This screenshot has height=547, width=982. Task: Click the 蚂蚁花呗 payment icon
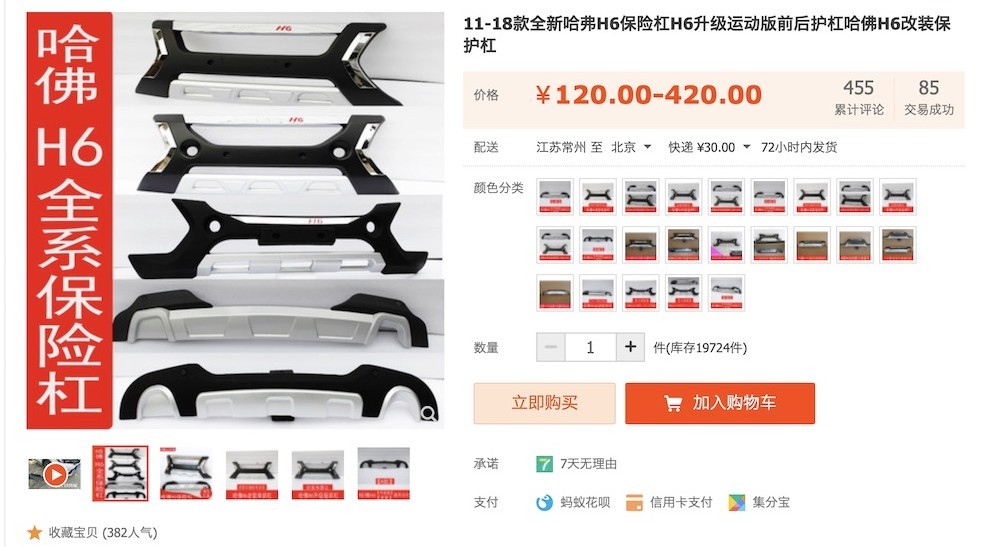pyautogui.click(x=545, y=502)
